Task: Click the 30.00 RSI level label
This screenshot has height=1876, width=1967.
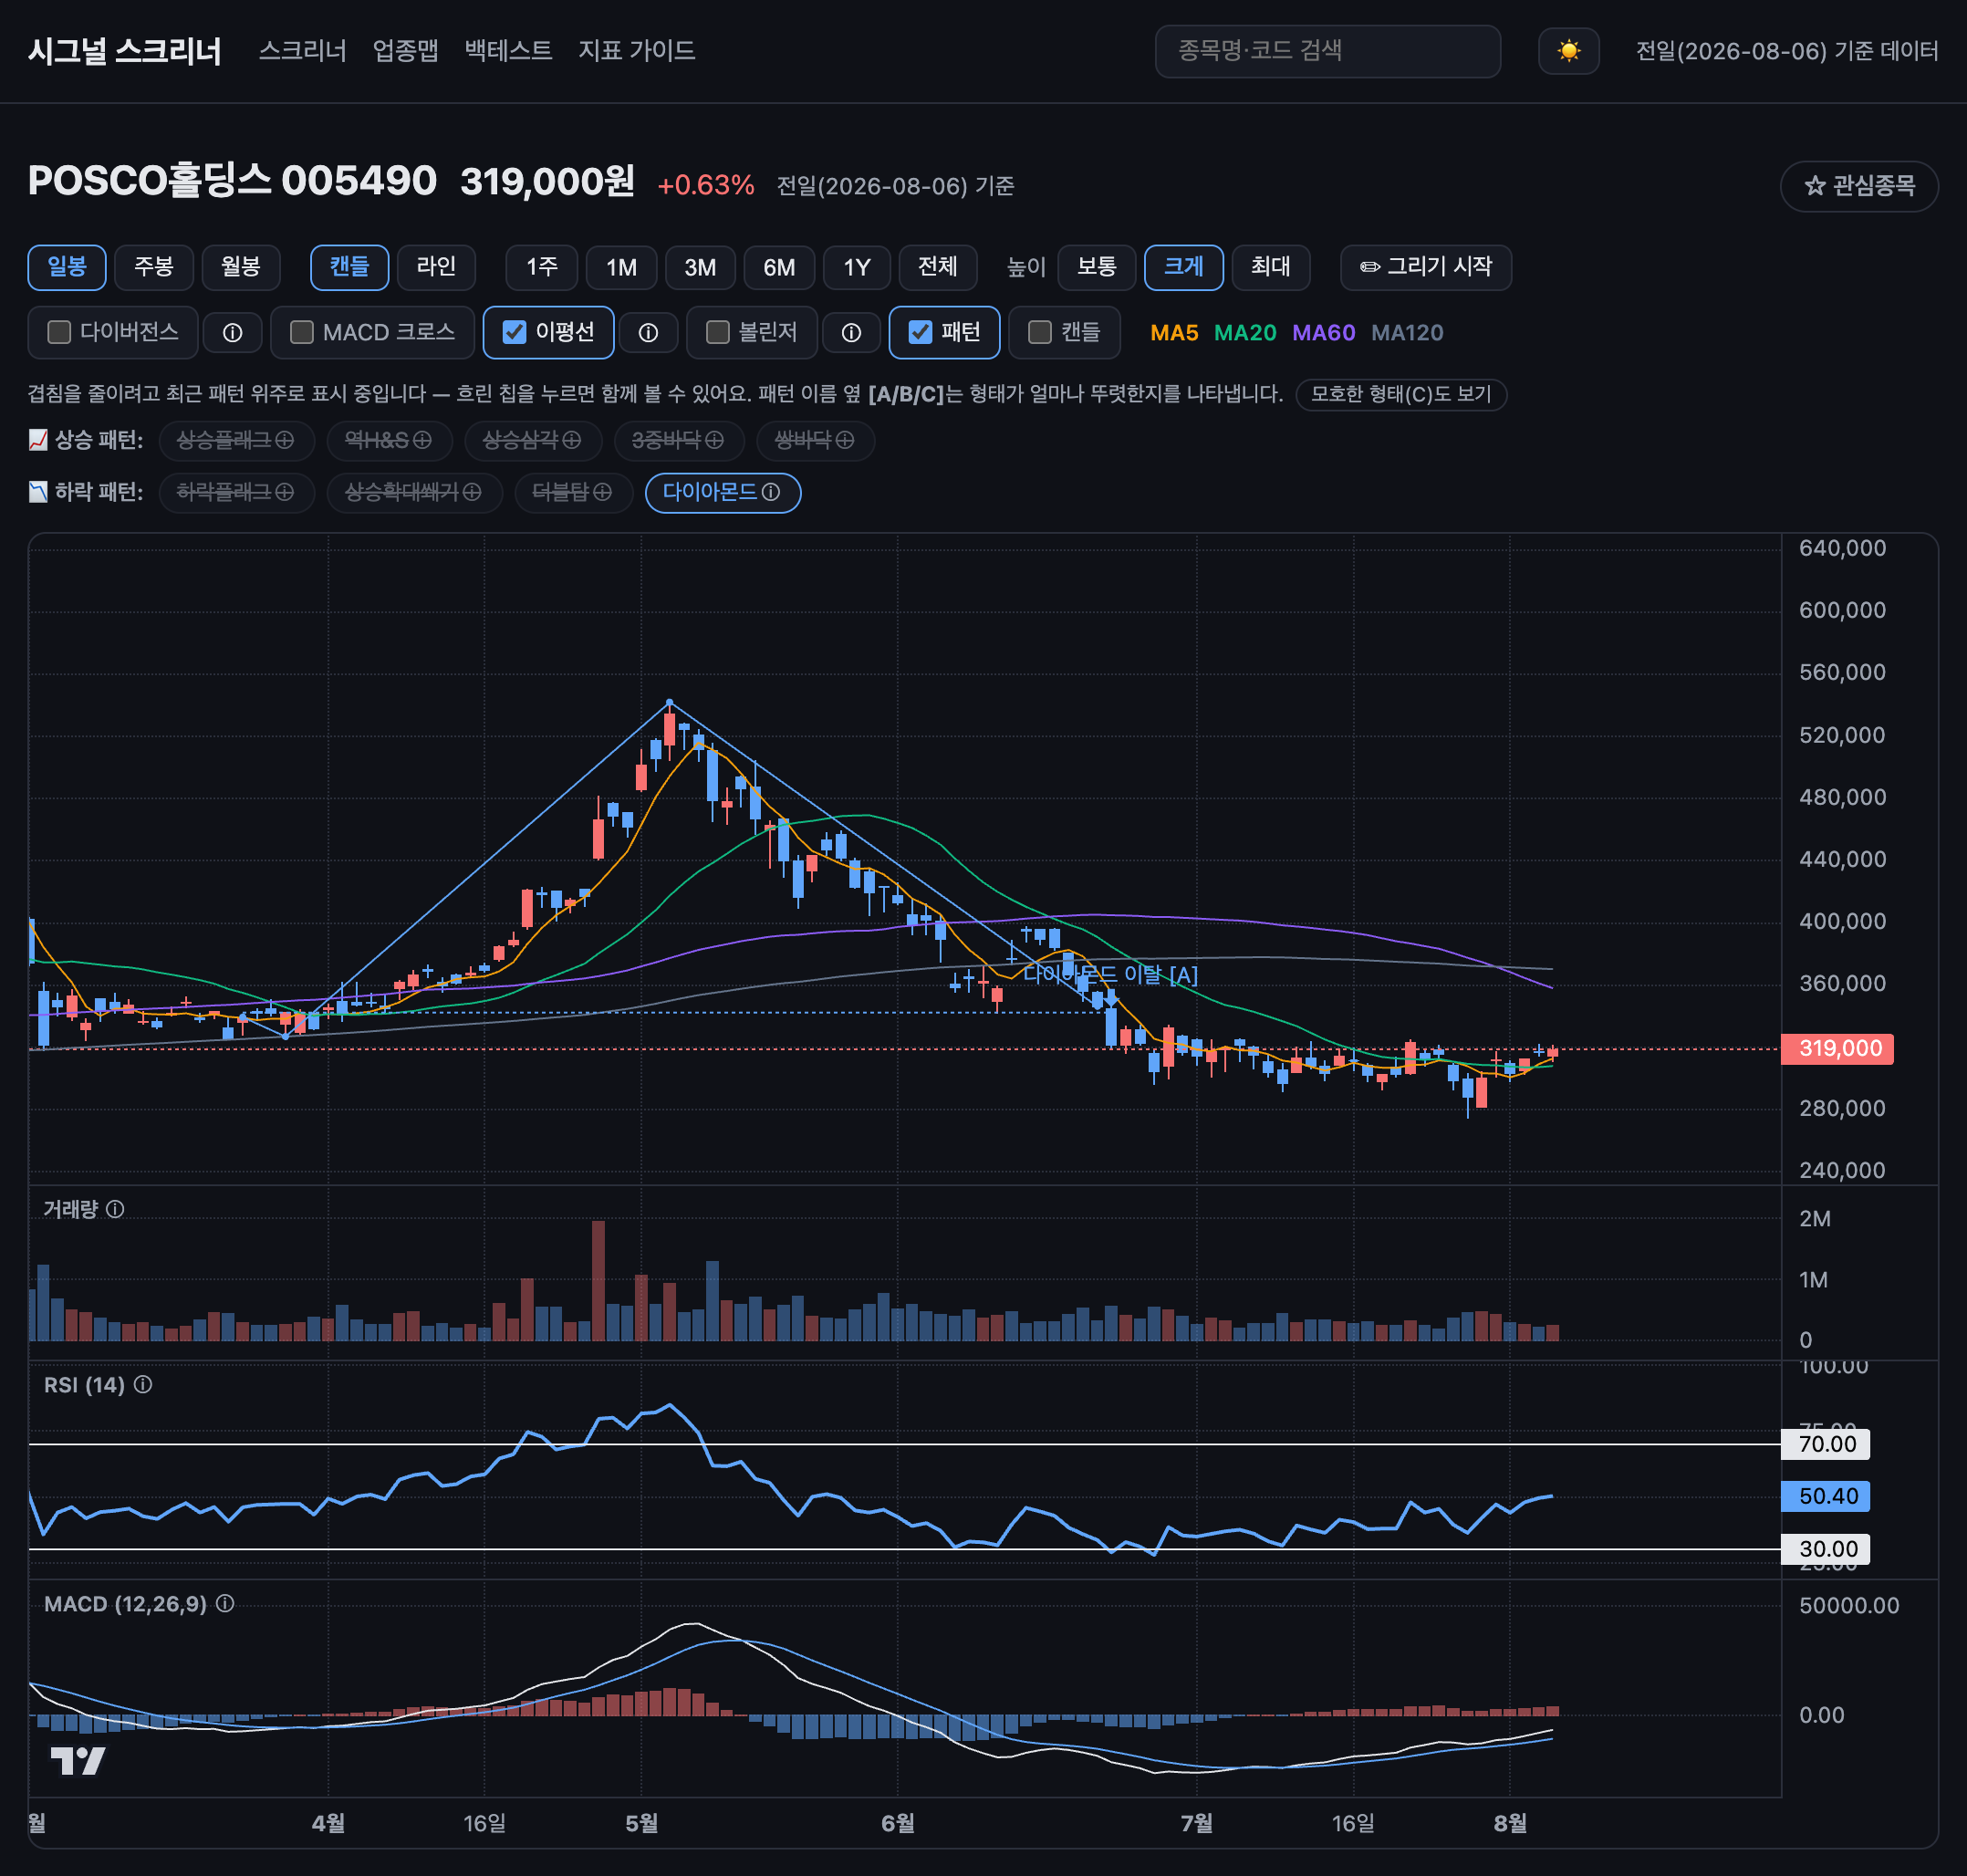Action: (1826, 1549)
